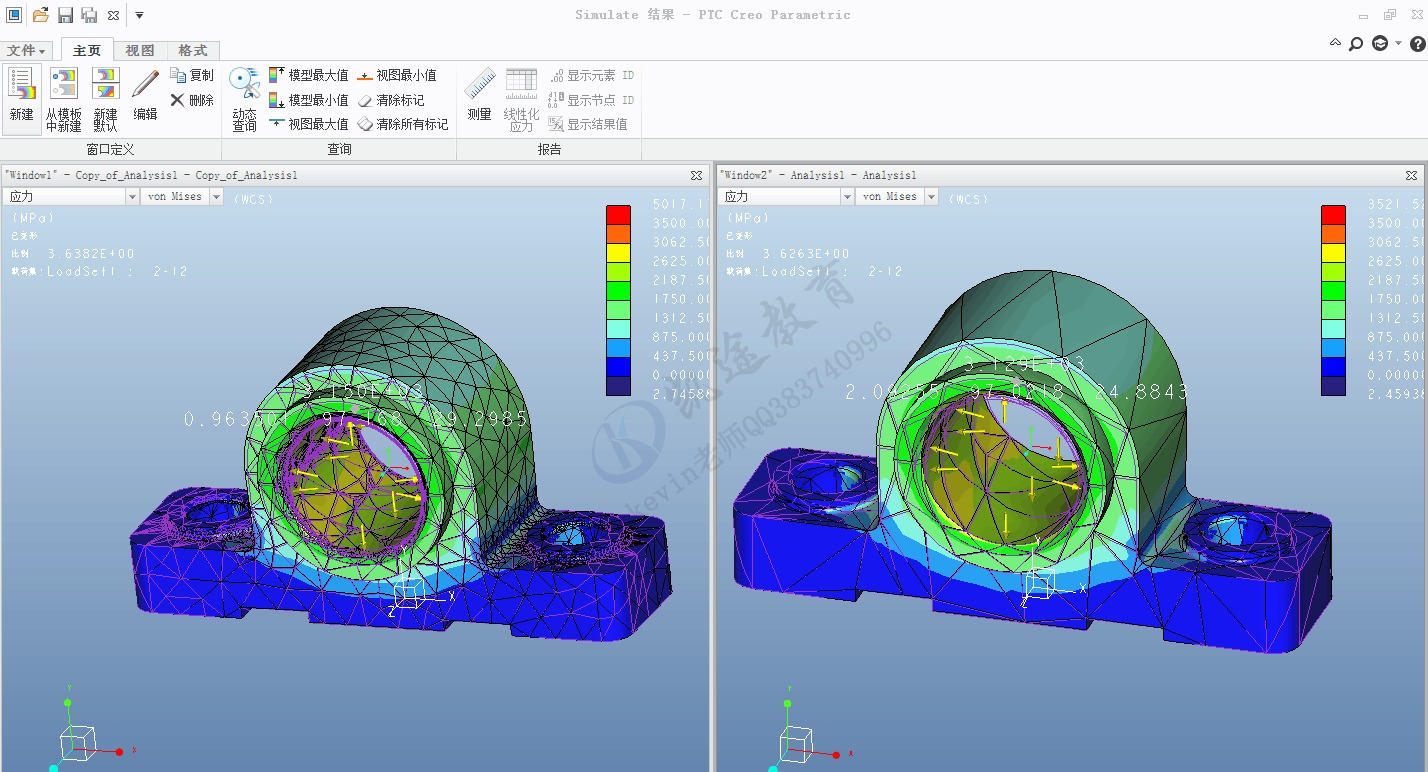The image size is (1428, 772).
Task: Toggle 显示结果值
Action: [x=588, y=124]
